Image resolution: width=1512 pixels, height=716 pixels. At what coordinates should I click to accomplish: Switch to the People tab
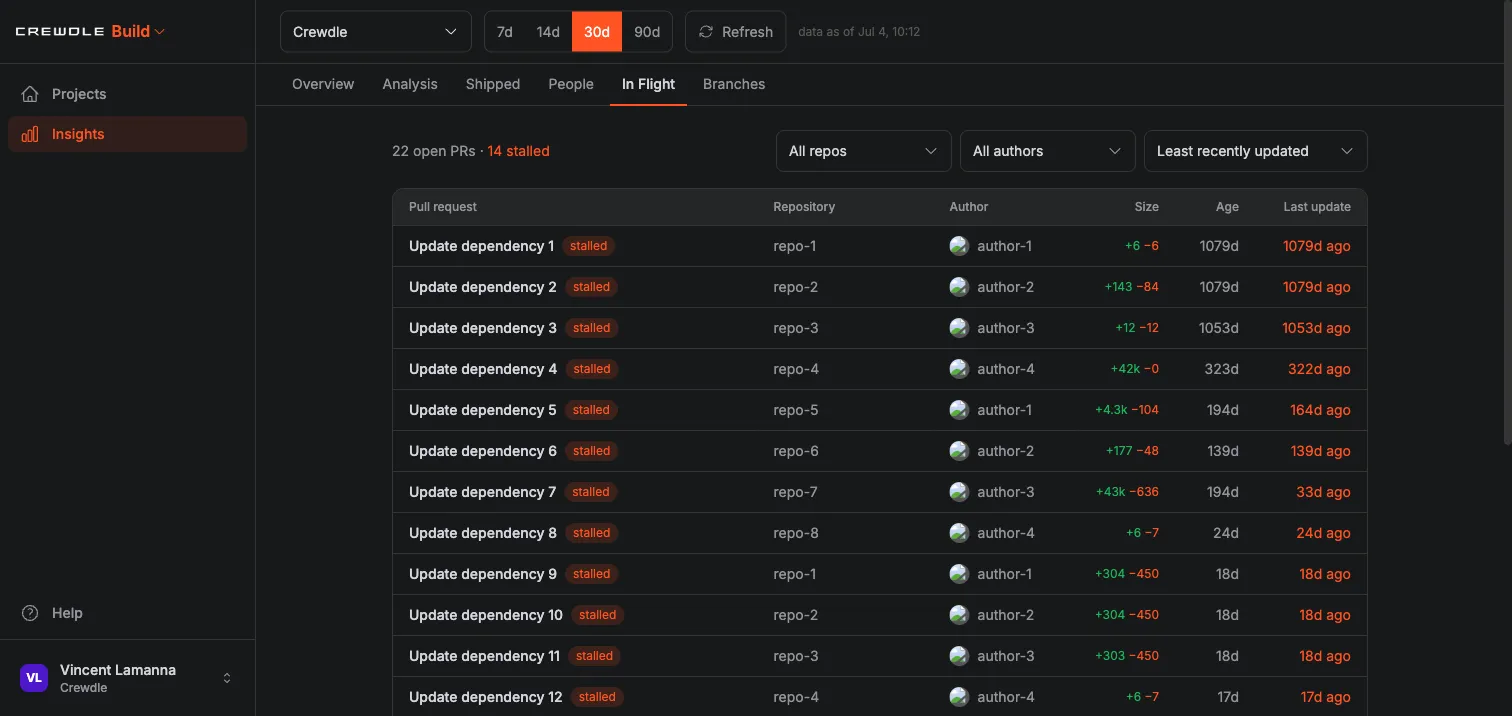[x=571, y=84]
